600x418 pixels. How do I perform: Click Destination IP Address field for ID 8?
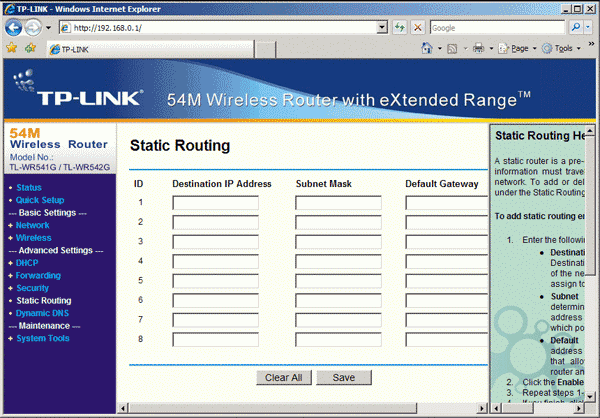215,340
